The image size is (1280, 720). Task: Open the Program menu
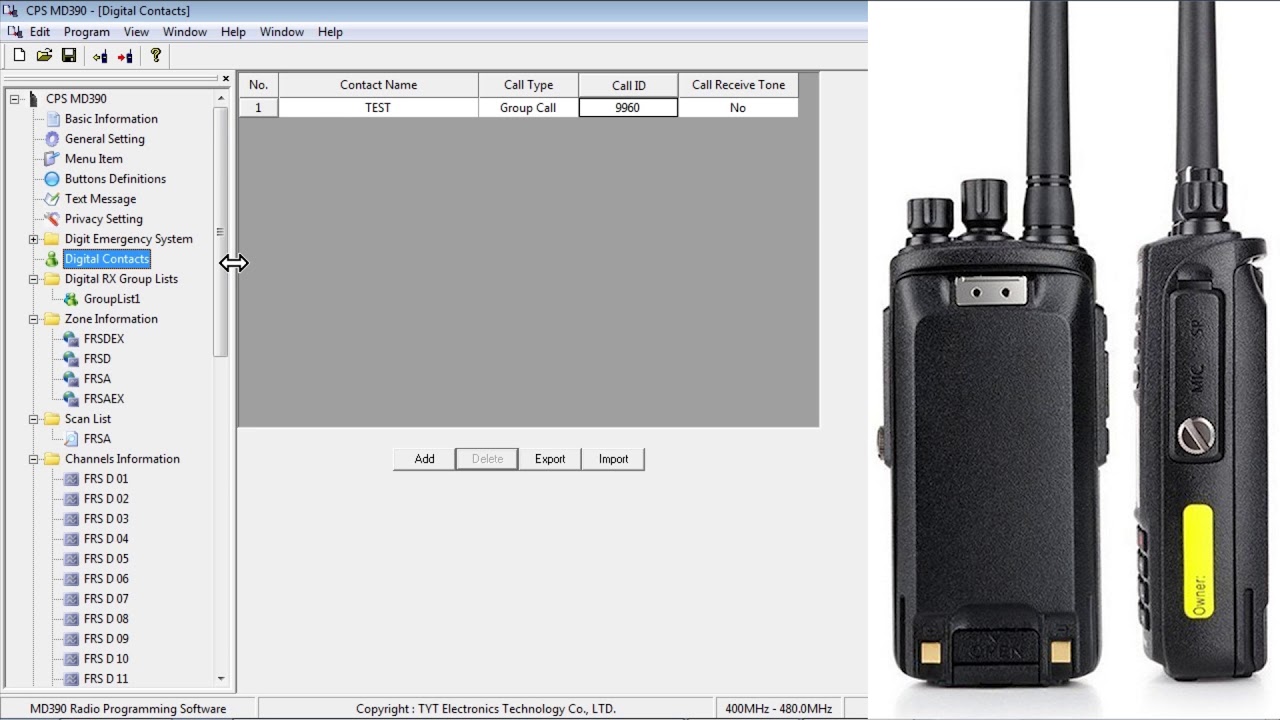[x=87, y=32]
